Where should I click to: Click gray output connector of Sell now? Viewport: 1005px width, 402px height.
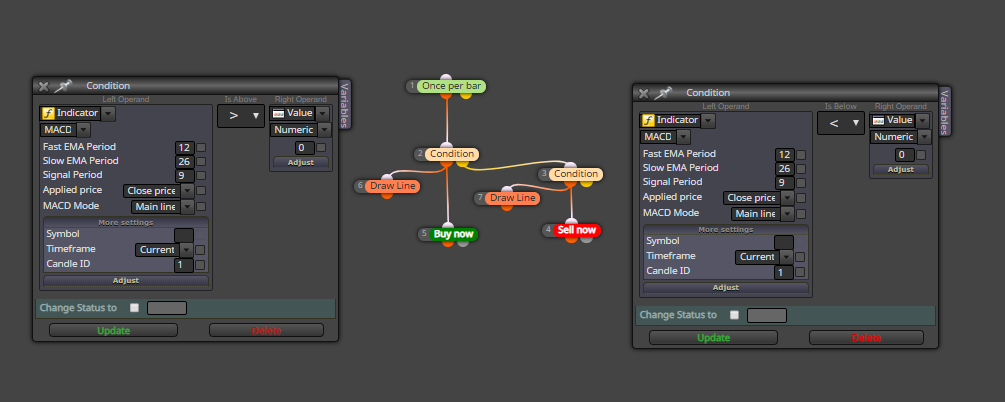click(x=586, y=239)
